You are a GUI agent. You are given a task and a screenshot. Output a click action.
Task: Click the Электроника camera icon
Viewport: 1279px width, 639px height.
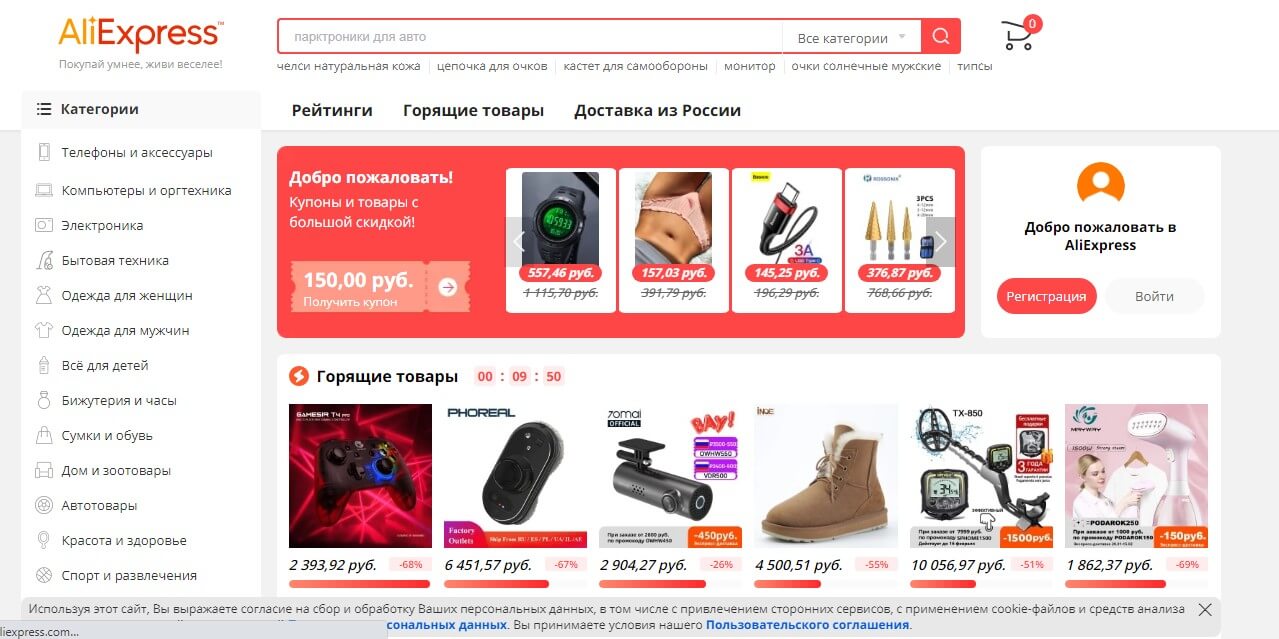point(44,226)
